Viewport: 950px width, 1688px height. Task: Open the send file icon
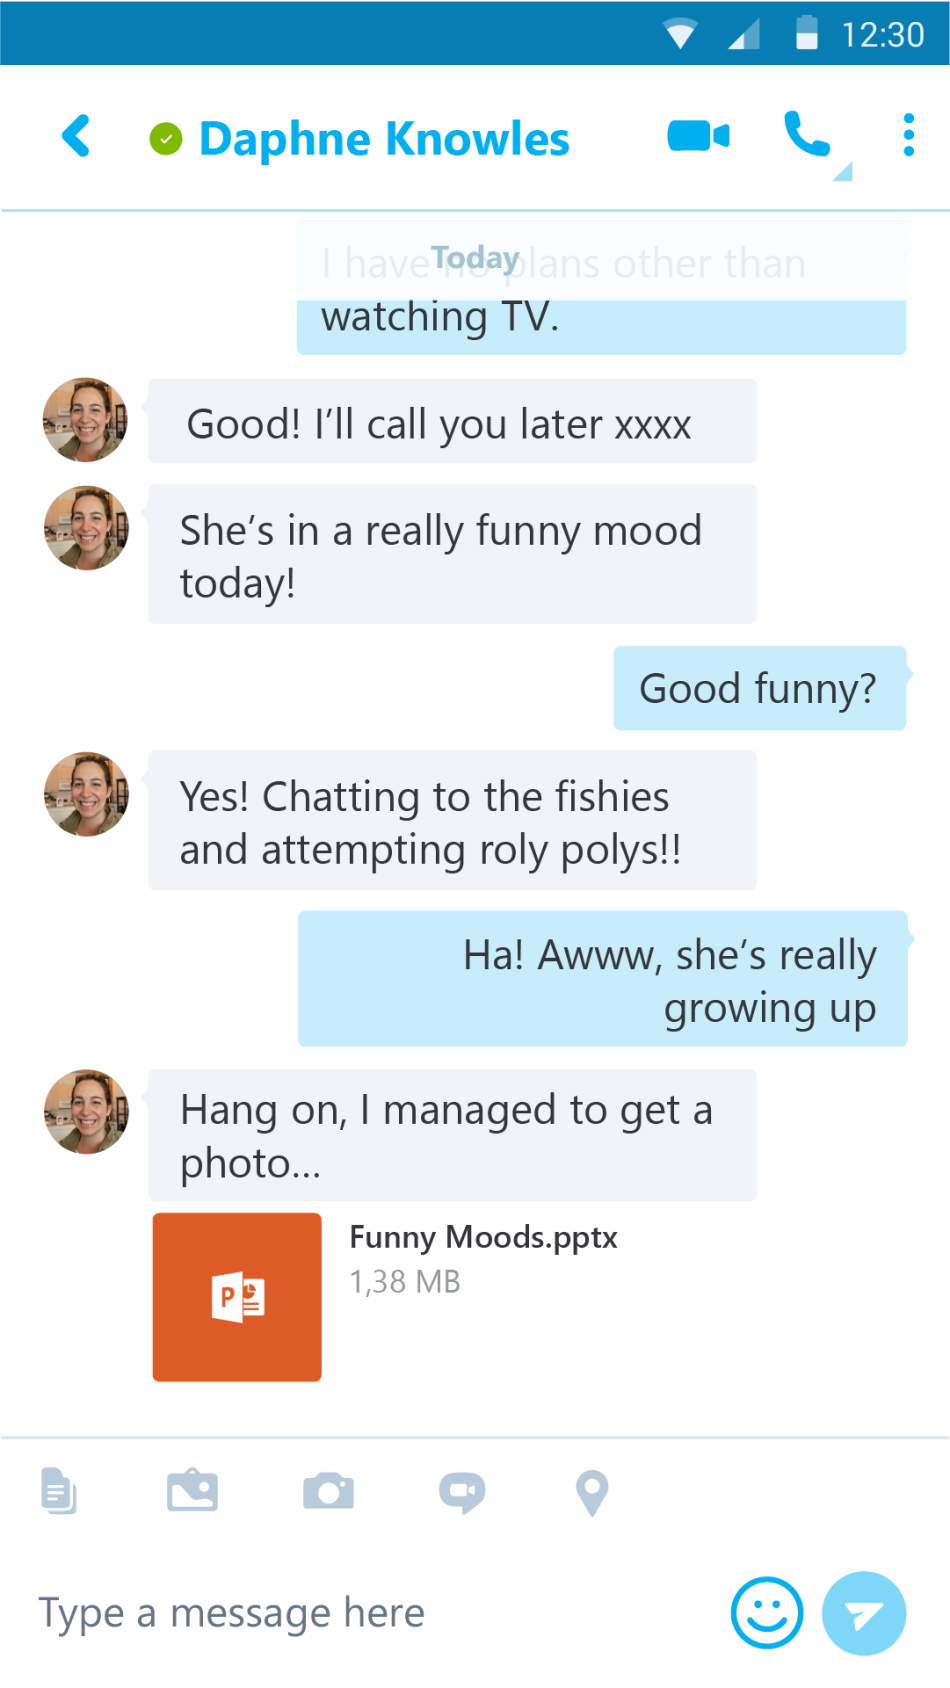click(x=59, y=1491)
